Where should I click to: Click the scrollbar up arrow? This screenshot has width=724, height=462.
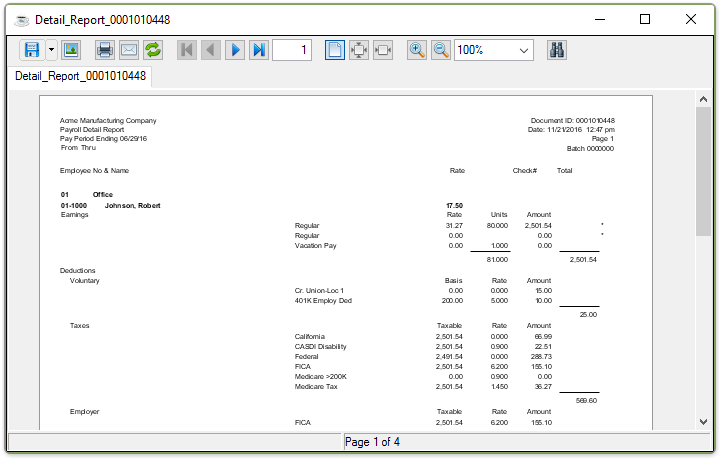(703, 99)
